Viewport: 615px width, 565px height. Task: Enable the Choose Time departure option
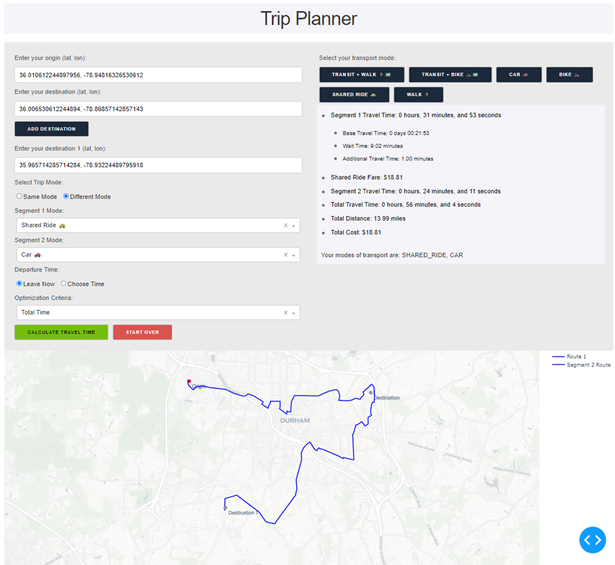[x=64, y=284]
